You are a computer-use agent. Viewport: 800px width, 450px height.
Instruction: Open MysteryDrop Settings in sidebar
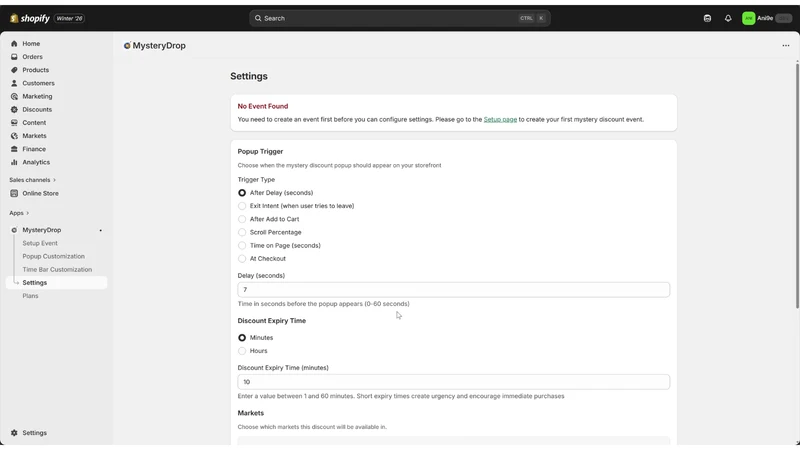tap(56, 283)
